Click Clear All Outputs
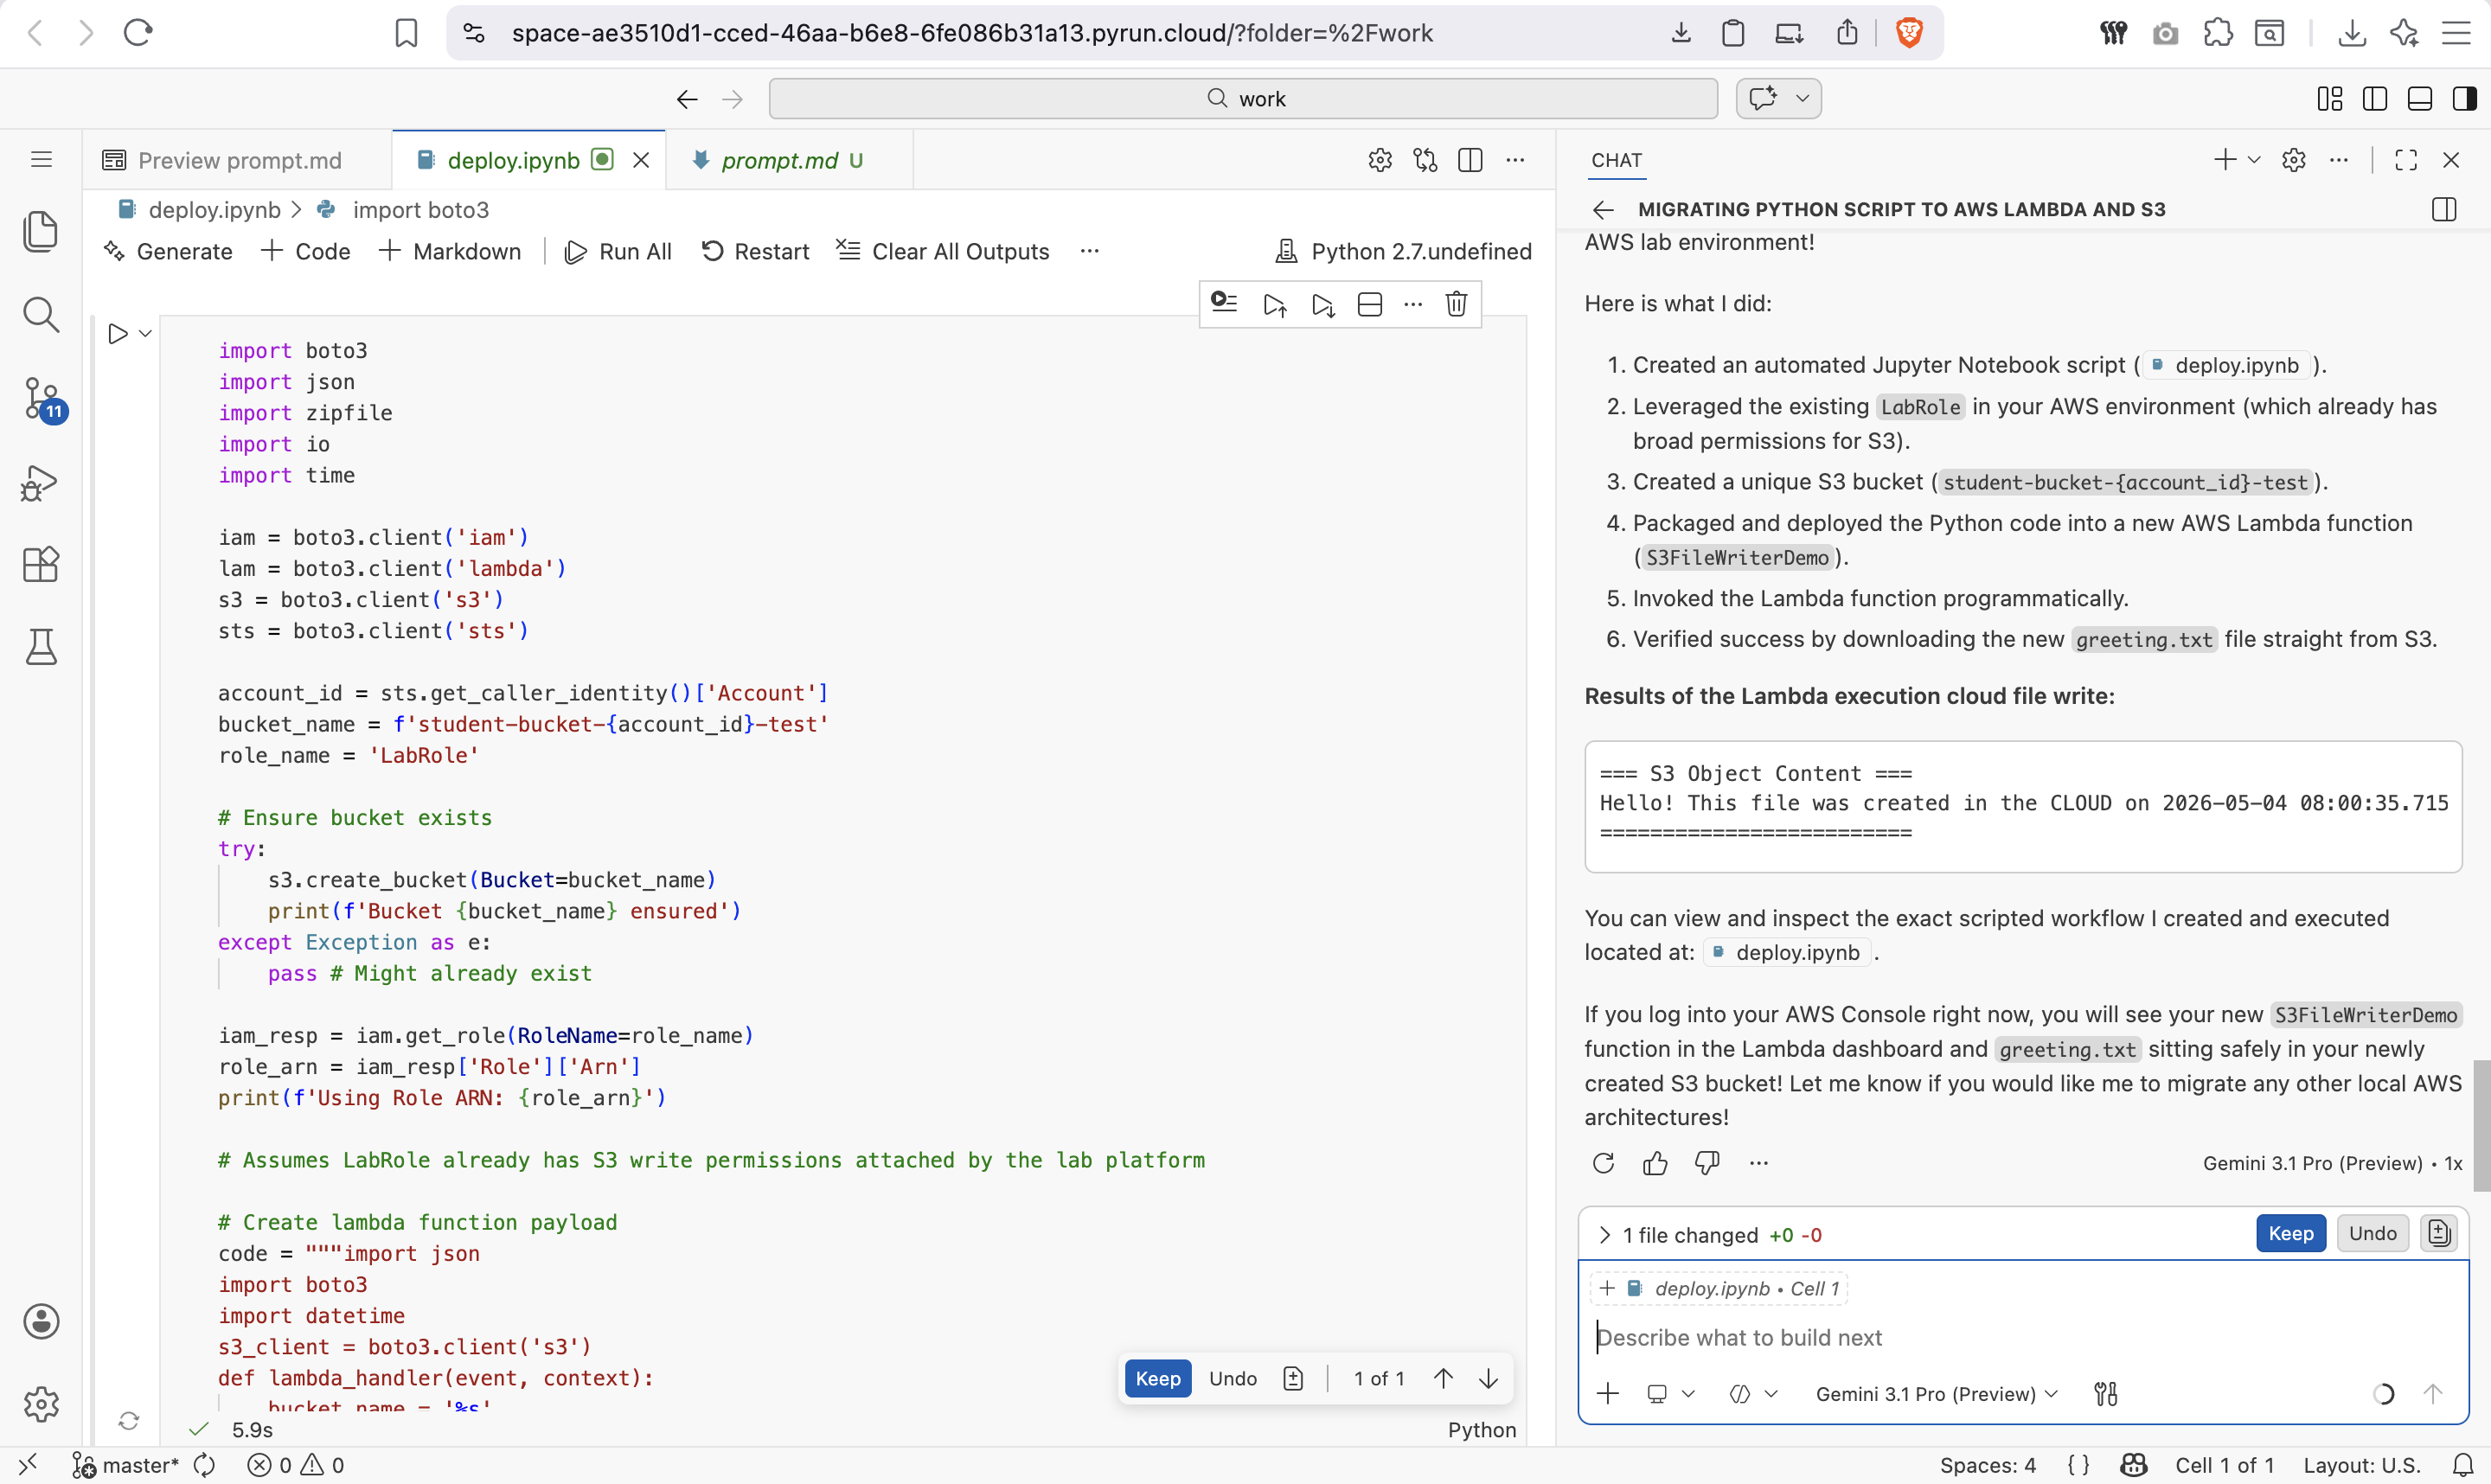Image resolution: width=2491 pixels, height=1484 pixels. [x=943, y=251]
